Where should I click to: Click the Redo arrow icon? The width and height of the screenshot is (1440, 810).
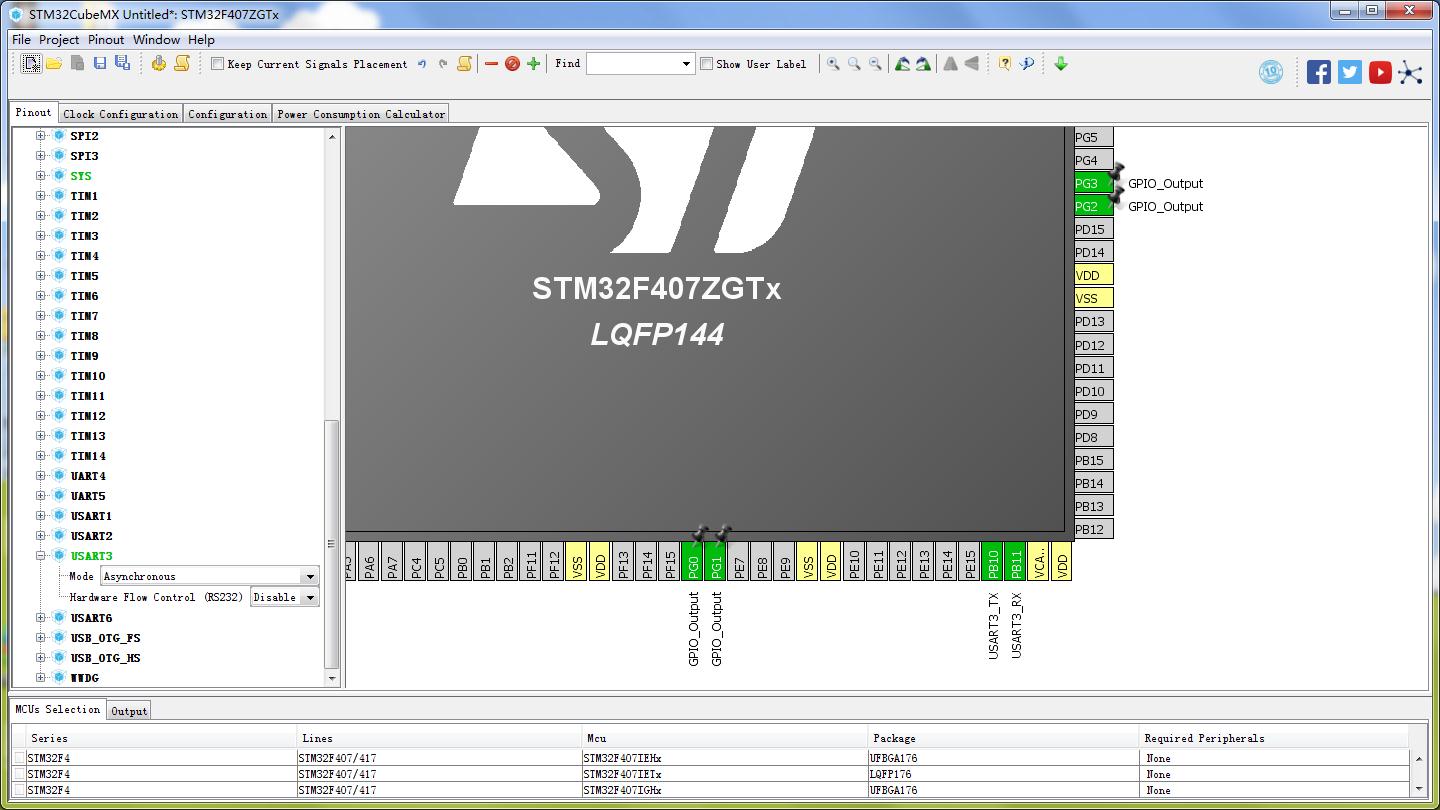[x=443, y=64]
